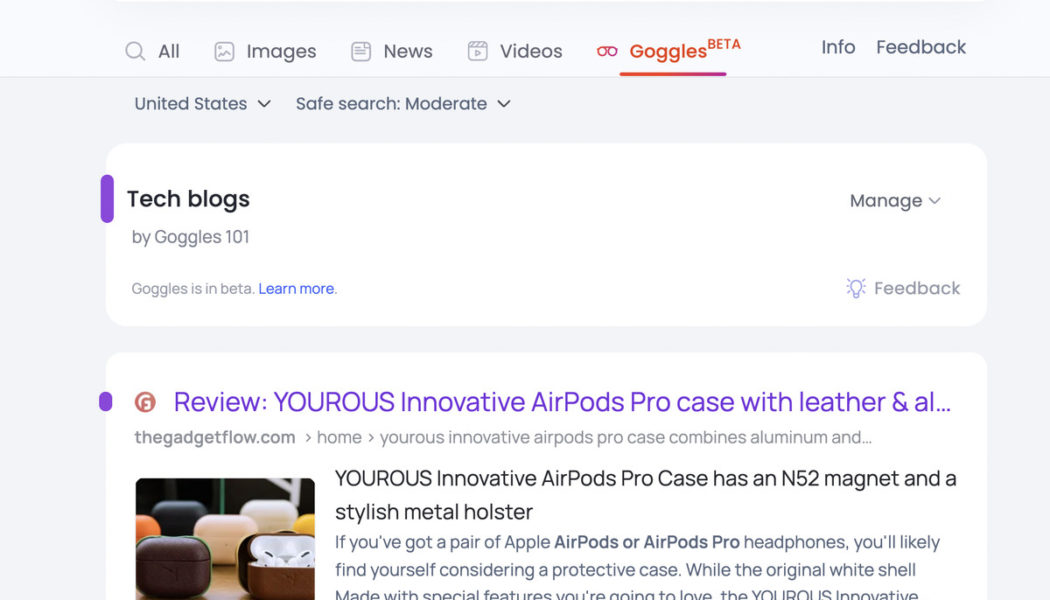
Task: Switch to the Images tab
Action: coord(280,50)
